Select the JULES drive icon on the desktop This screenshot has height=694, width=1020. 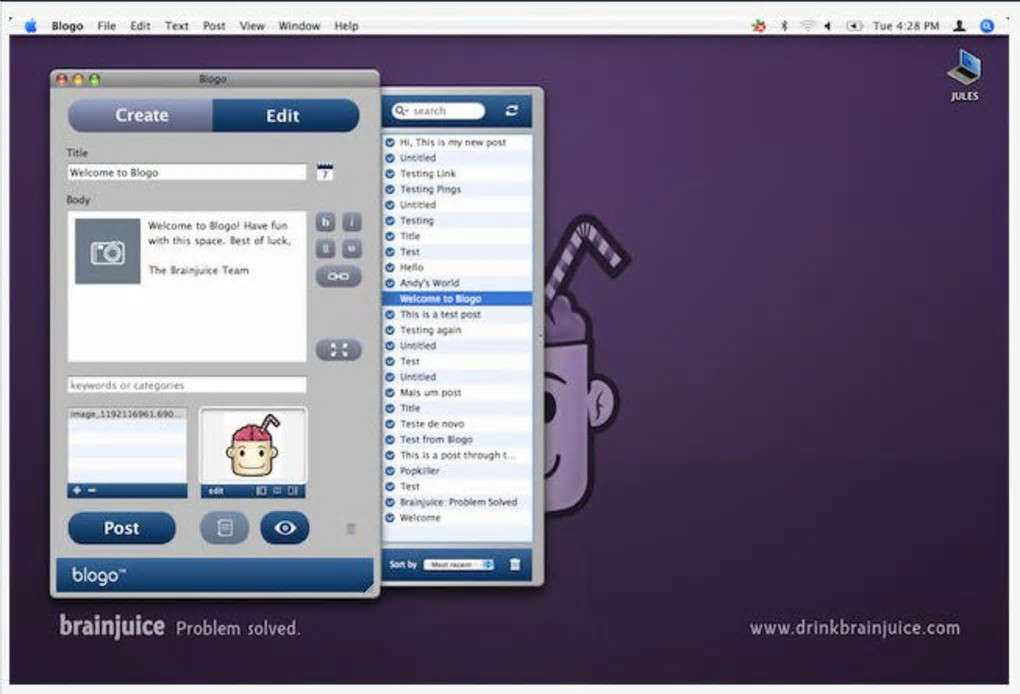click(x=964, y=75)
